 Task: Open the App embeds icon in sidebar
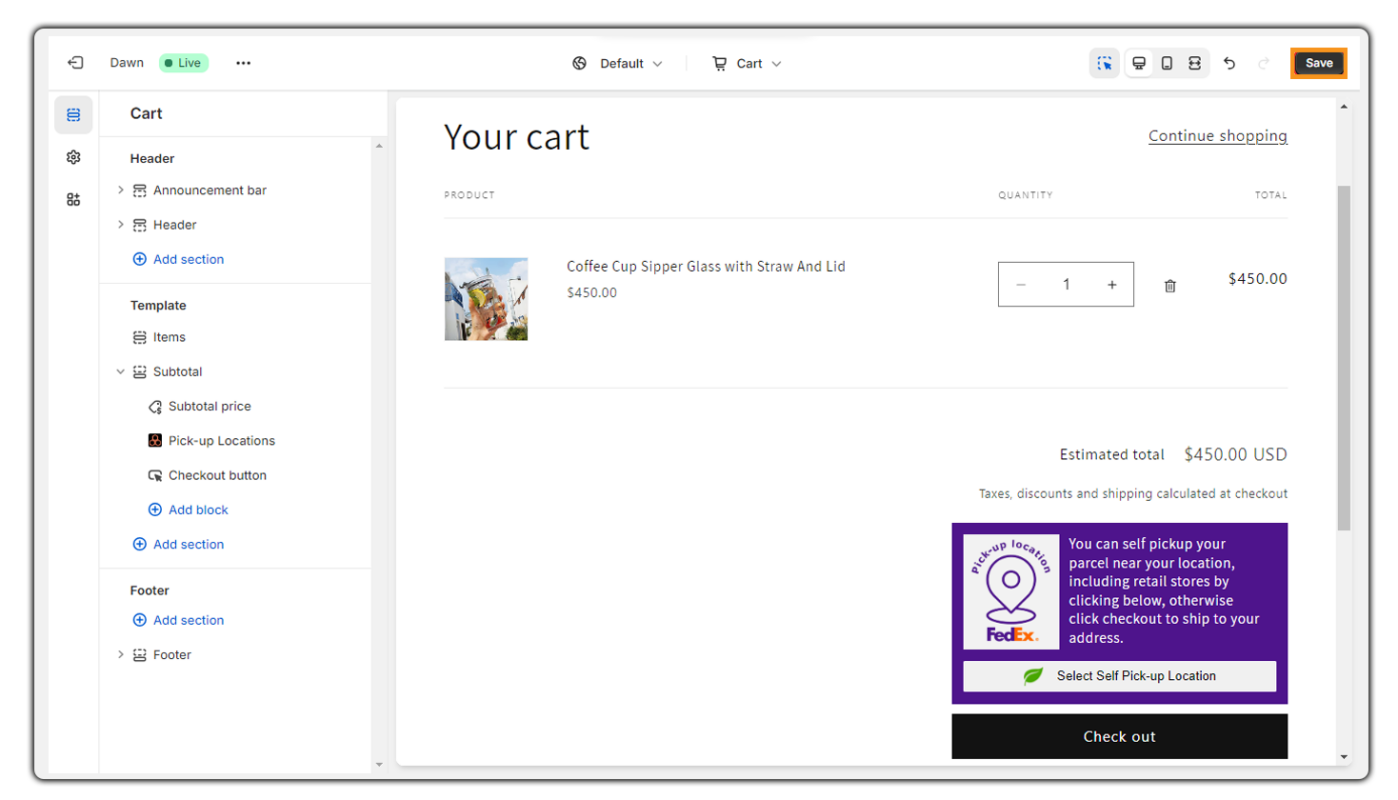click(x=73, y=200)
